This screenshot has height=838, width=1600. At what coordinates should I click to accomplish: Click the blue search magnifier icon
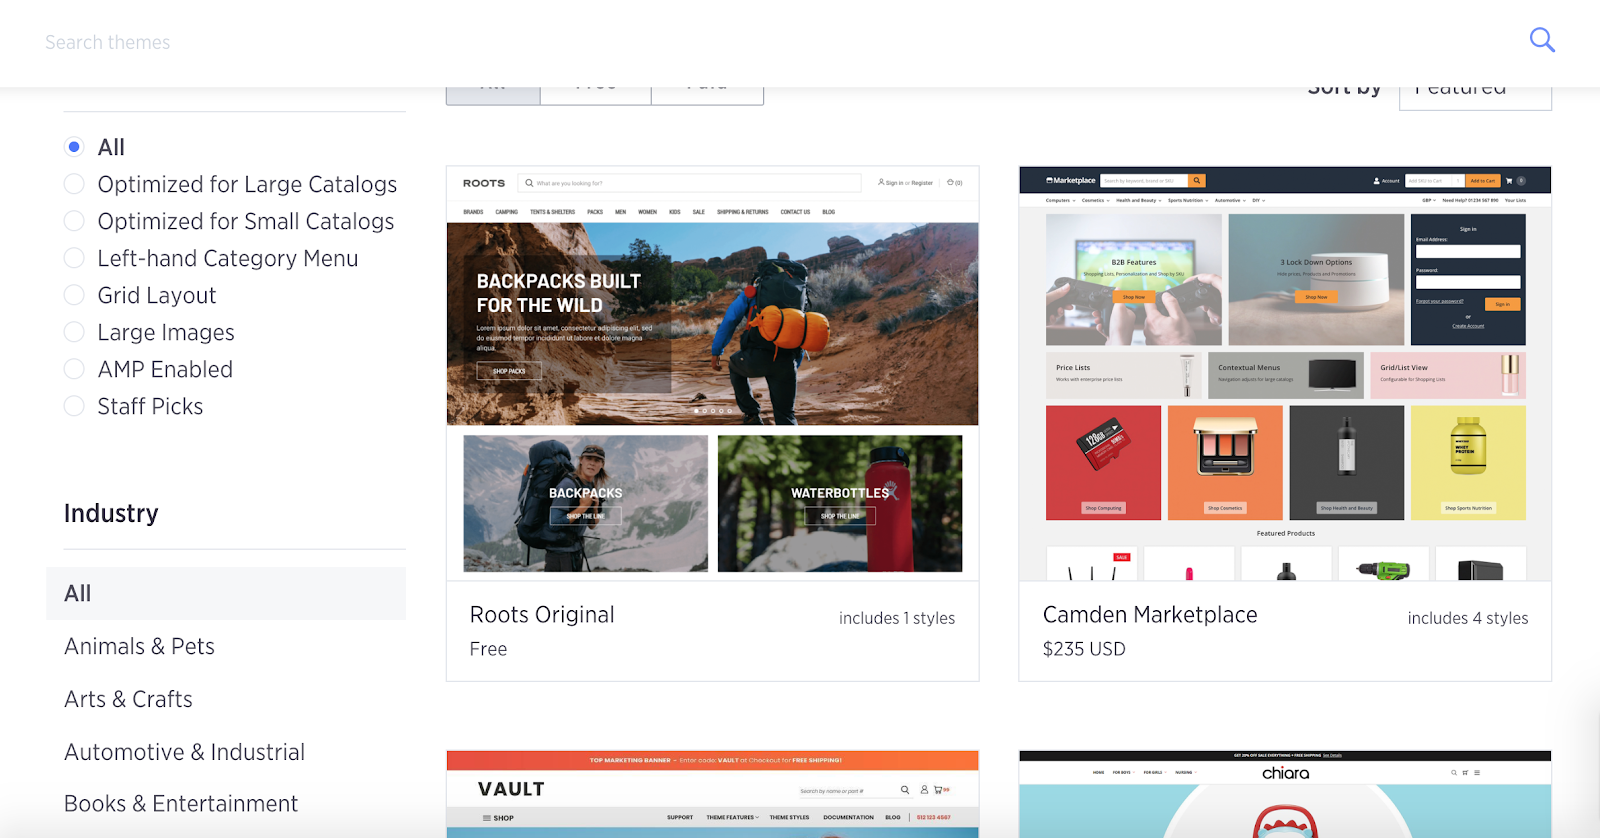point(1542,40)
